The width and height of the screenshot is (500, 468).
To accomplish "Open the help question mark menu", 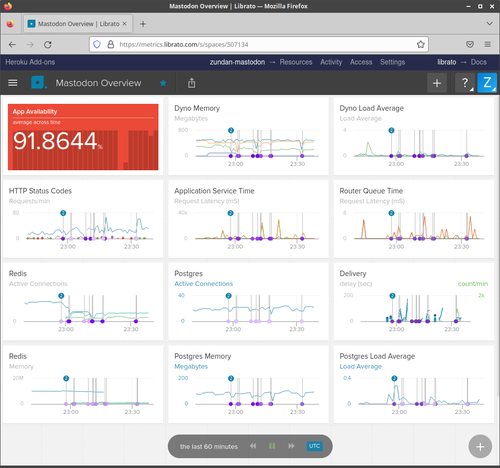I will point(465,83).
